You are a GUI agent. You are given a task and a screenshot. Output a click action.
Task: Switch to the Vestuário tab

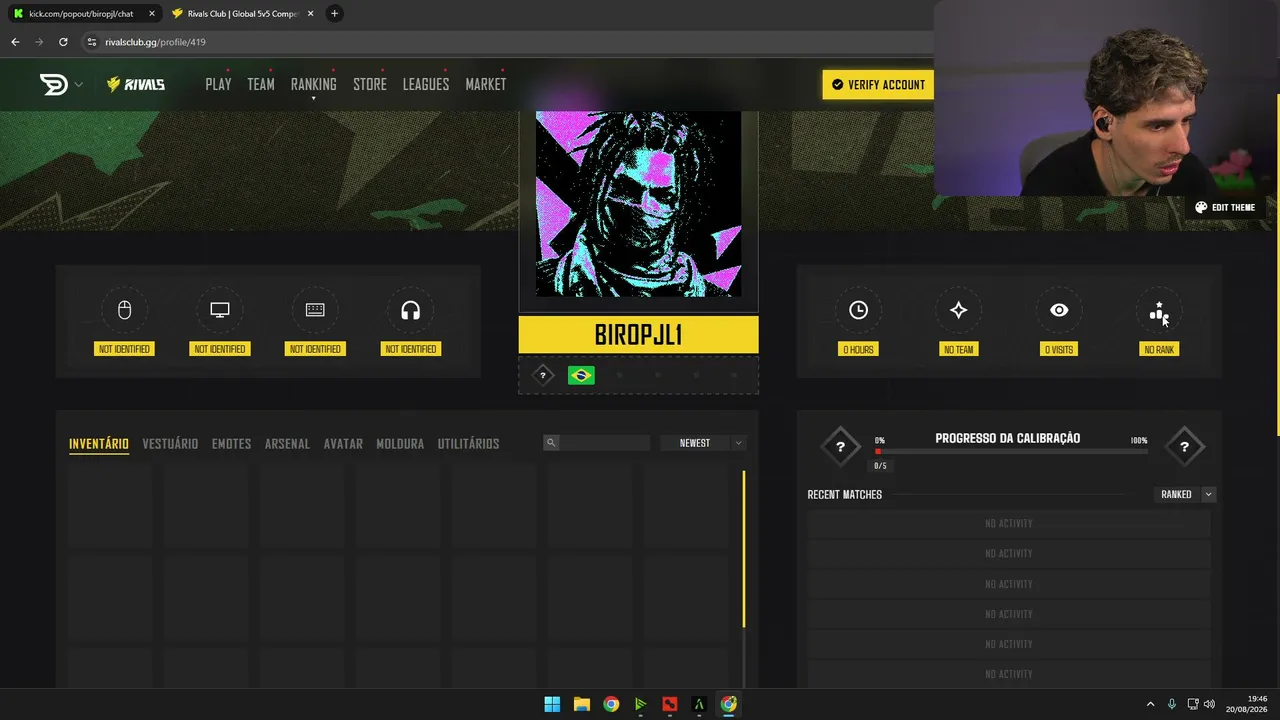click(x=170, y=444)
